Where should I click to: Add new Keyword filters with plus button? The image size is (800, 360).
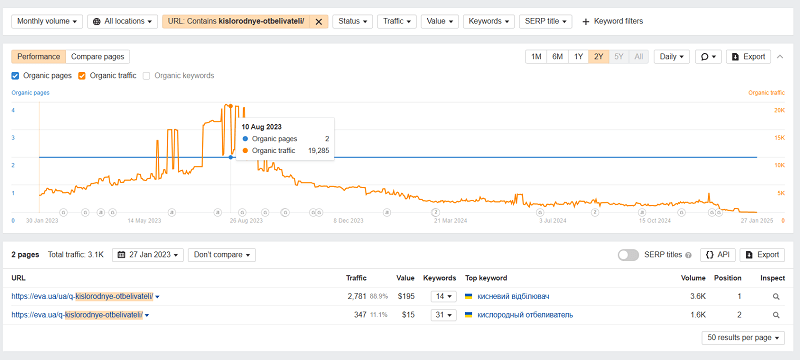612,21
